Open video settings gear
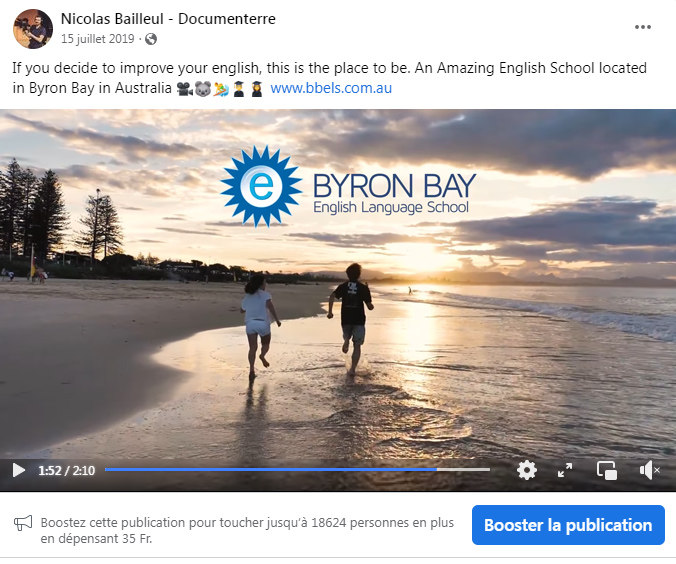 [x=527, y=470]
